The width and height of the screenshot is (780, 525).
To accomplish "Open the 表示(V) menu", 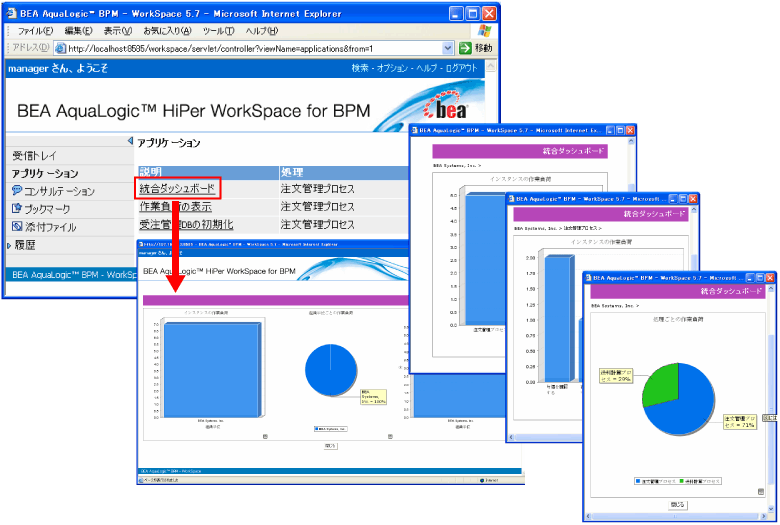I will pos(118,31).
